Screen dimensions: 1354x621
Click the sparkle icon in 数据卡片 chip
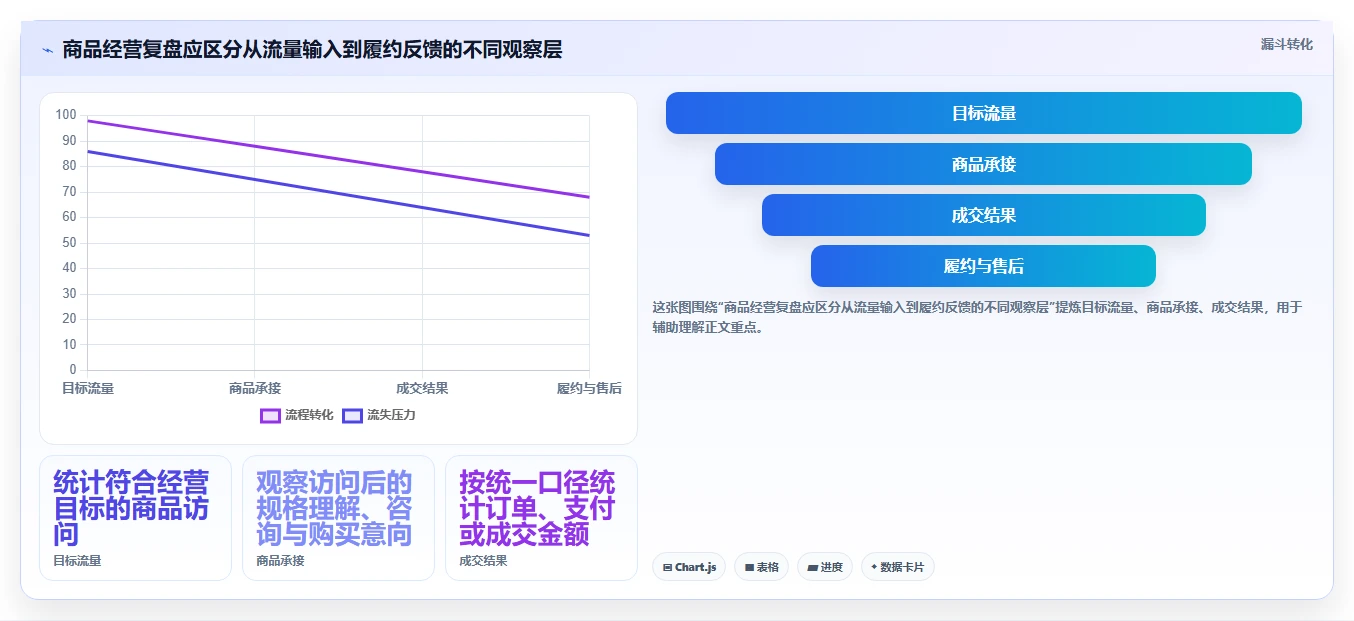(x=874, y=567)
